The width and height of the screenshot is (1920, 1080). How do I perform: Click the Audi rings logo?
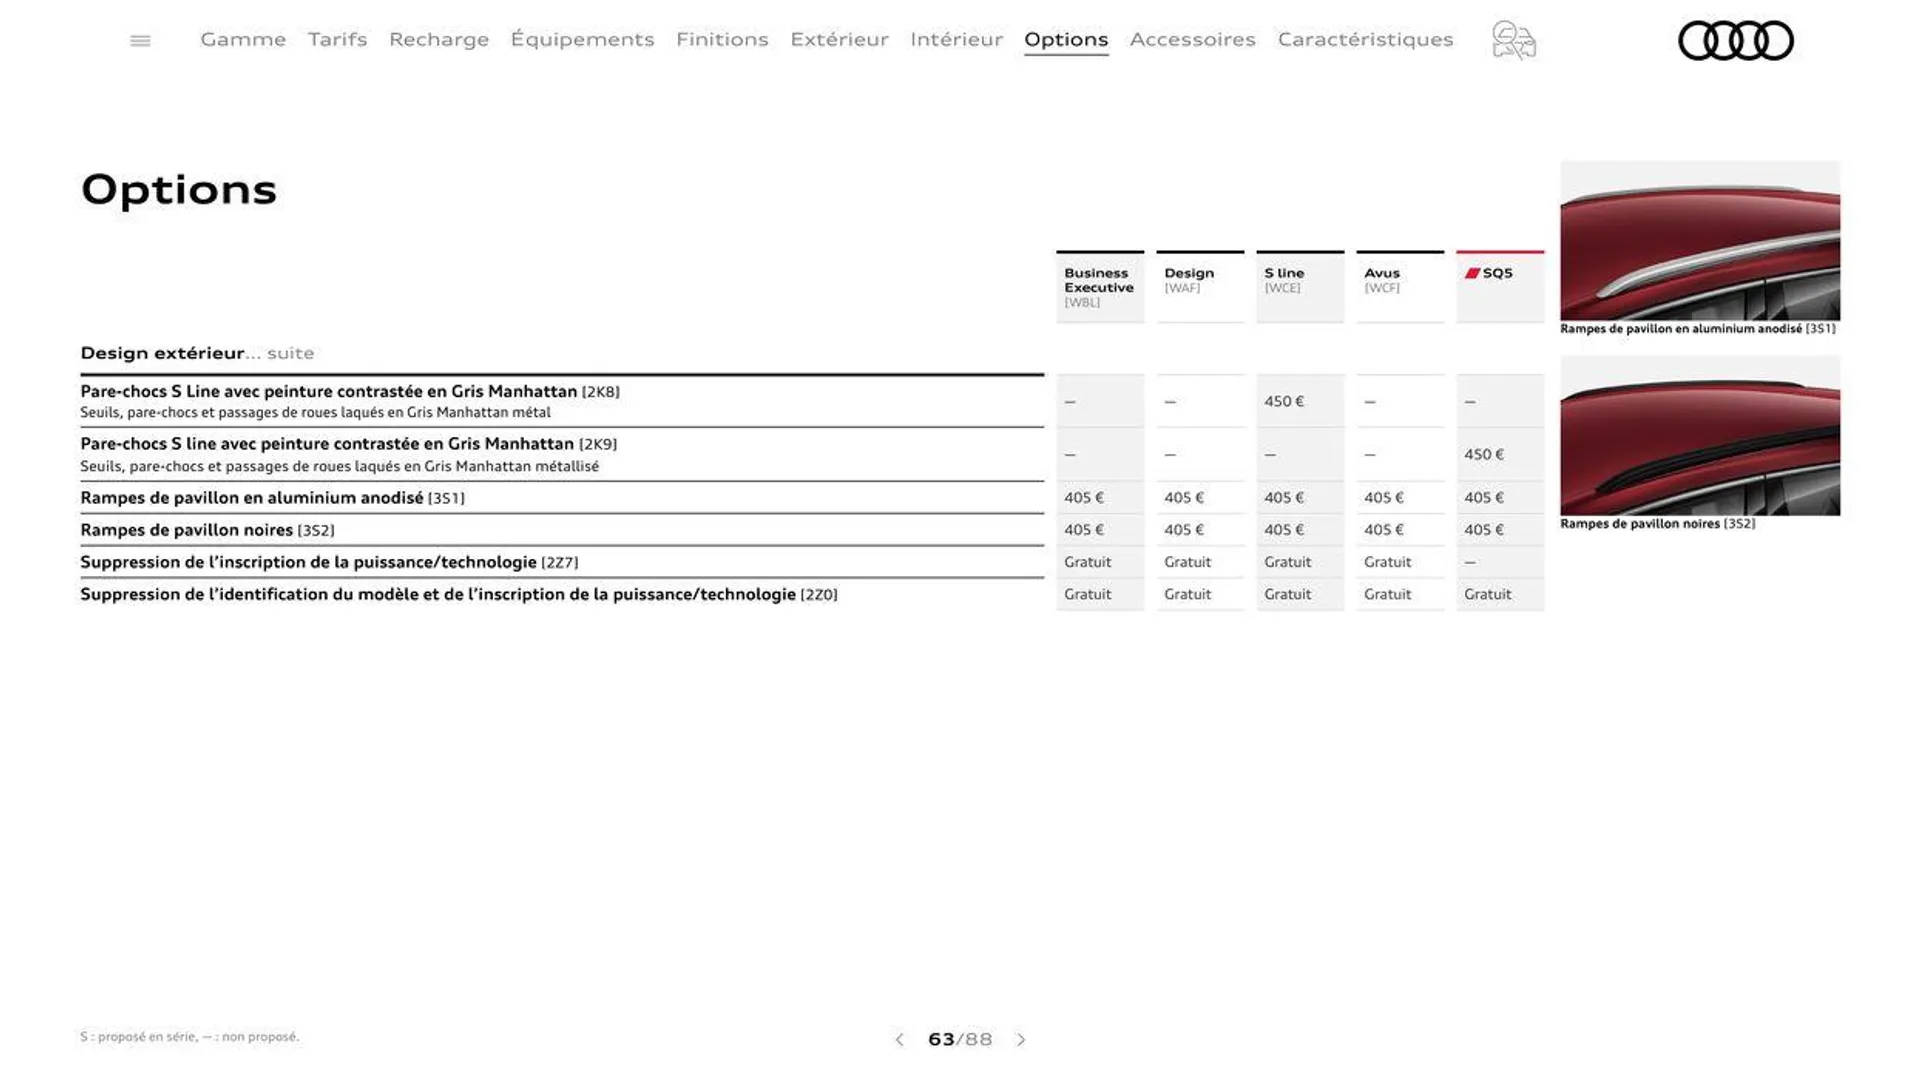(1735, 40)
